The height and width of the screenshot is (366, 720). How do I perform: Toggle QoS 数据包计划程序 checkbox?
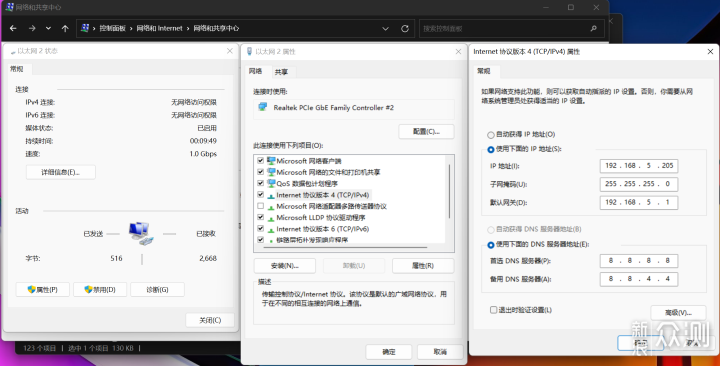260,183
